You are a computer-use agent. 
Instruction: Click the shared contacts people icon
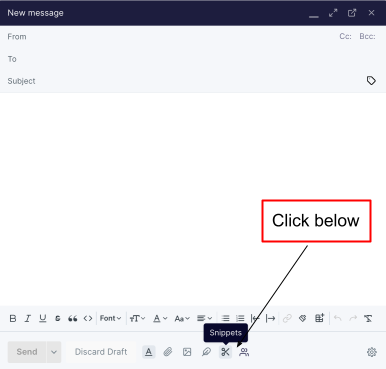244,352
